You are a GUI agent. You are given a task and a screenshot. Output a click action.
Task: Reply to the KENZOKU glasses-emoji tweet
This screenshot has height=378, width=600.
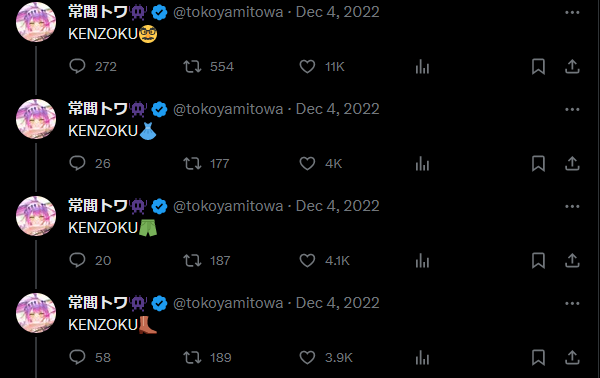[77, 67]
